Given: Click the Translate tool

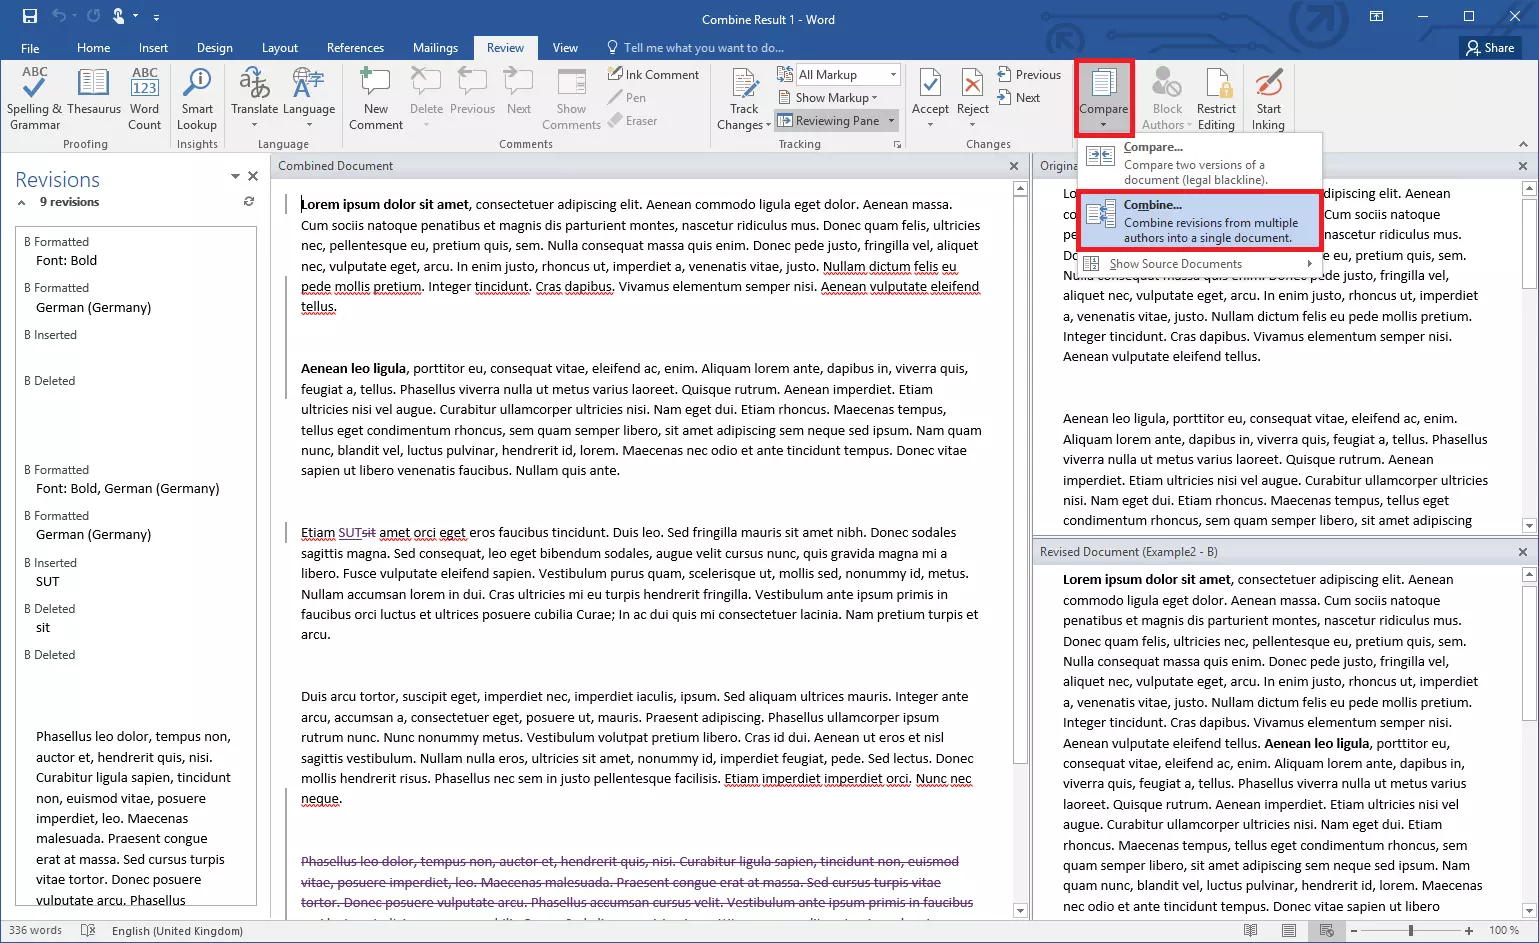Looking at the screenshot, I should pos(254,99).
